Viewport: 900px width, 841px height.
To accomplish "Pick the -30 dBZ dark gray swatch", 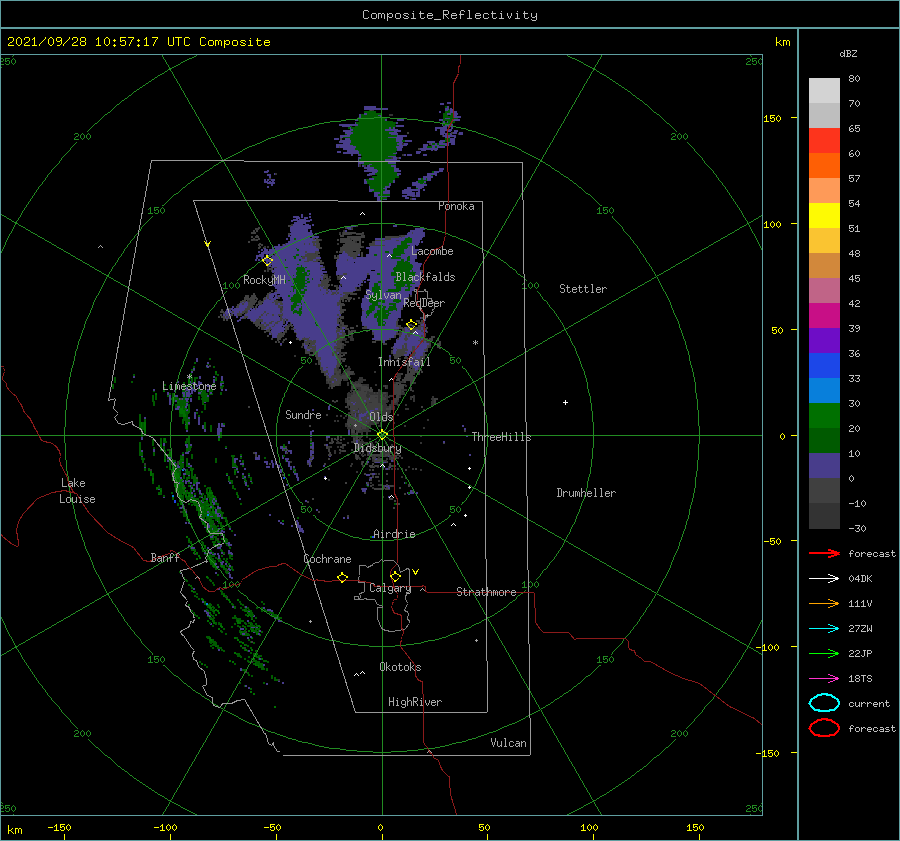I will point(824,516).
